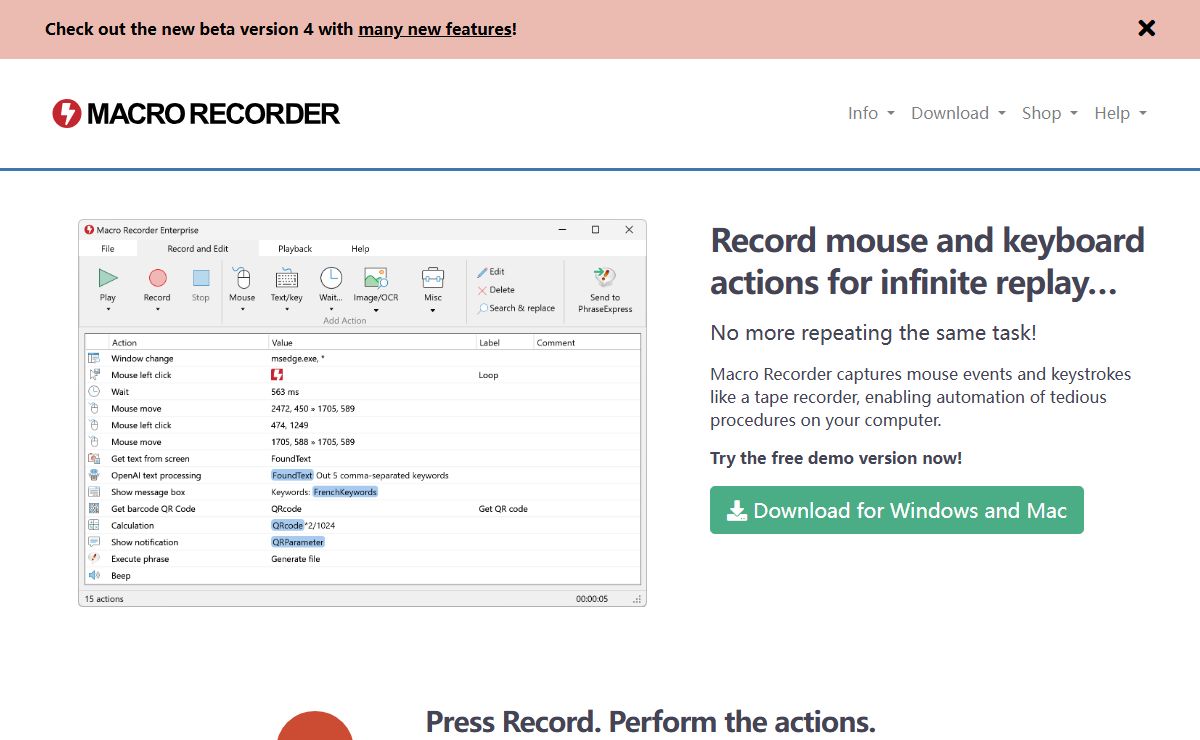Expand the arrow under Text/key
The image size is (1200, 740).
[x=286, y=310]
